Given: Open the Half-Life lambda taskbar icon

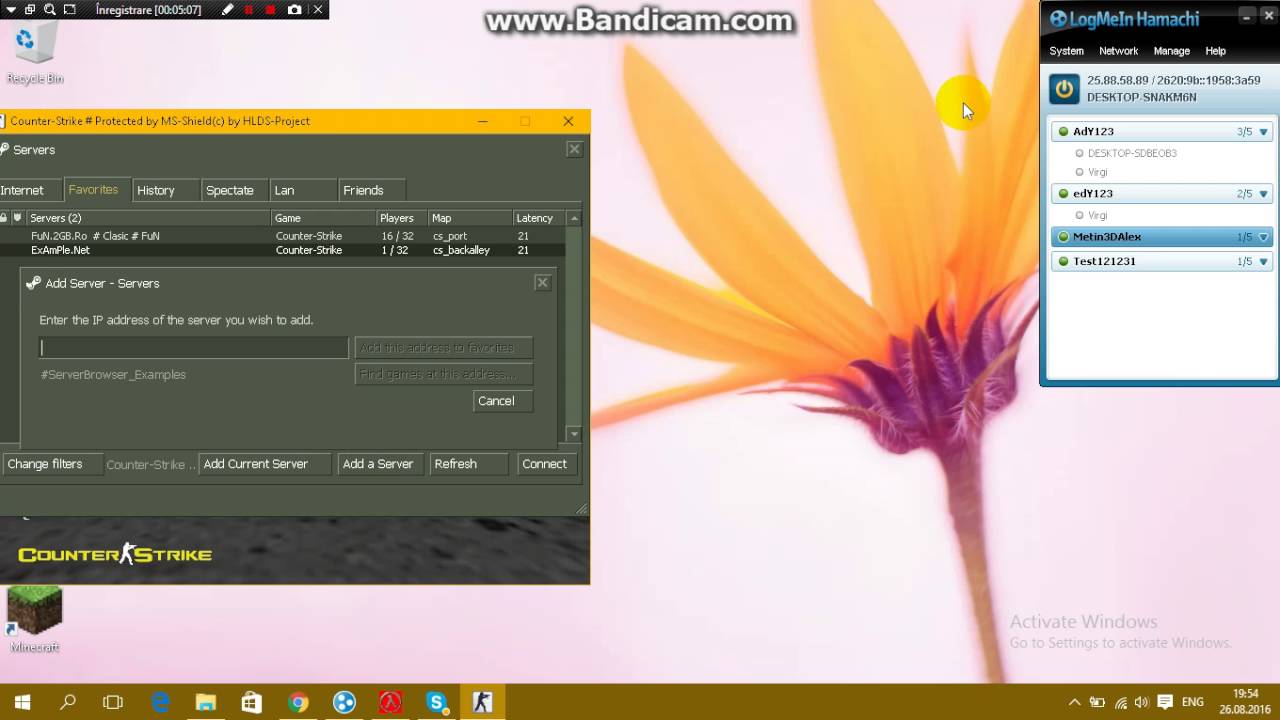Looking at the screenshot, I should click(390, 702).
